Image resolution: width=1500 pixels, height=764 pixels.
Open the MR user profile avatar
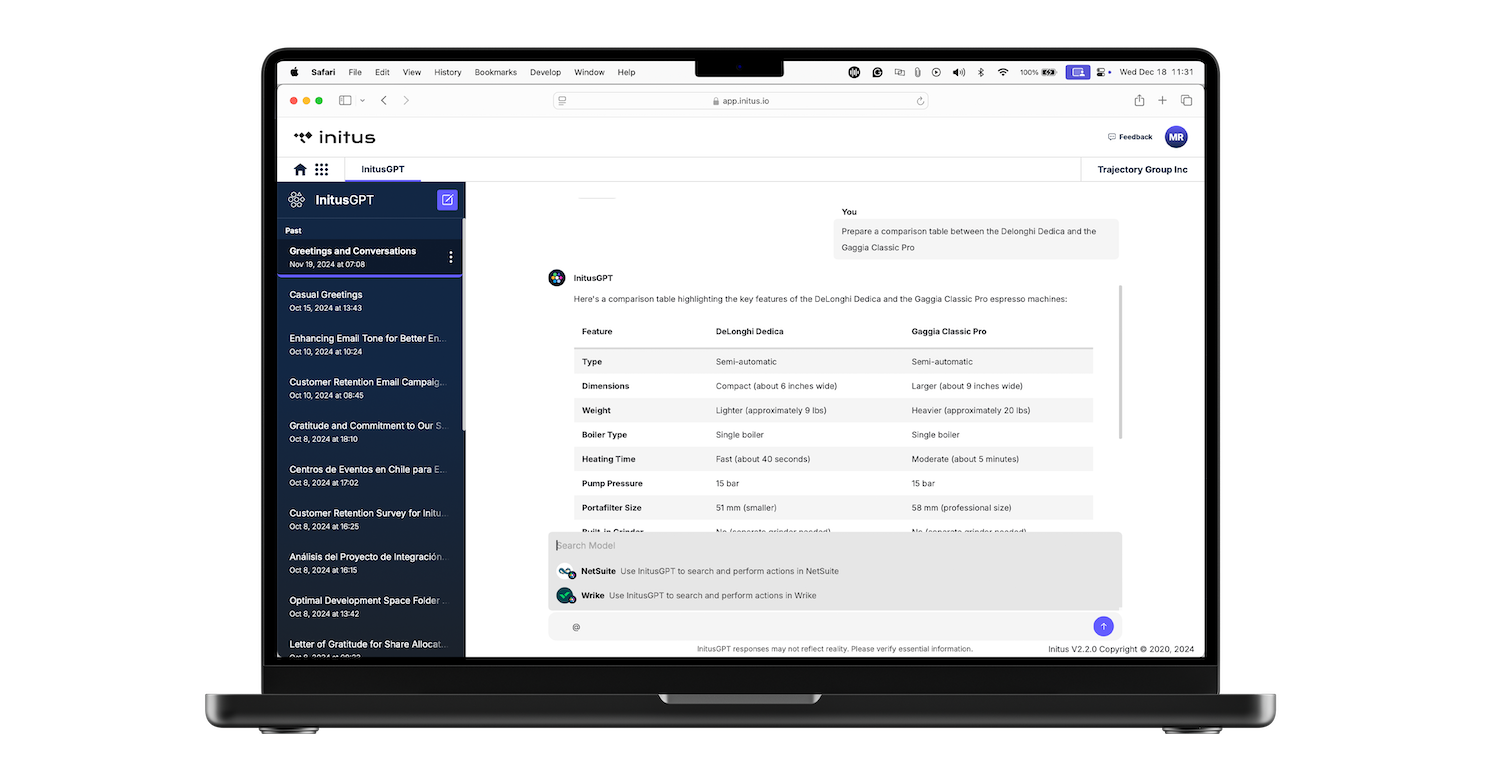[1176, 137]
